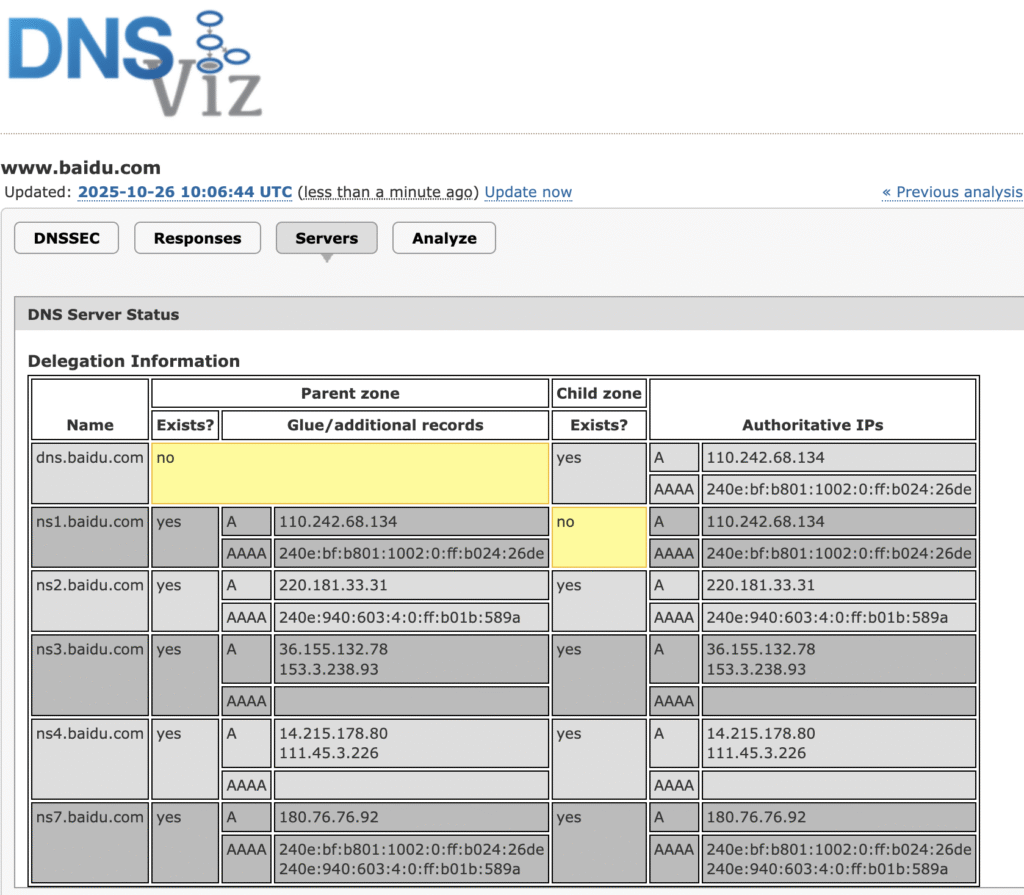Open the 2025-10-26 10:06:44 UTC timestamp link

(x=185, y=192)
